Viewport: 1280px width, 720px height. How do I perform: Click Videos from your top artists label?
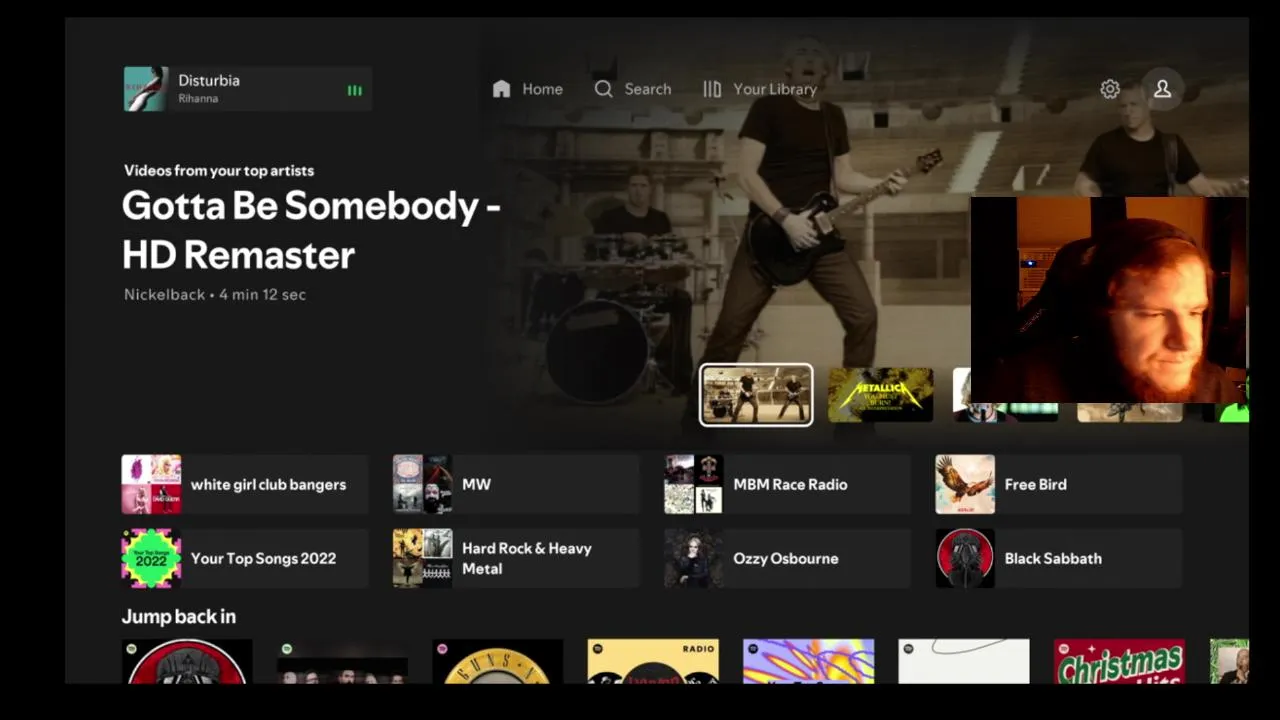coord(219,170)
